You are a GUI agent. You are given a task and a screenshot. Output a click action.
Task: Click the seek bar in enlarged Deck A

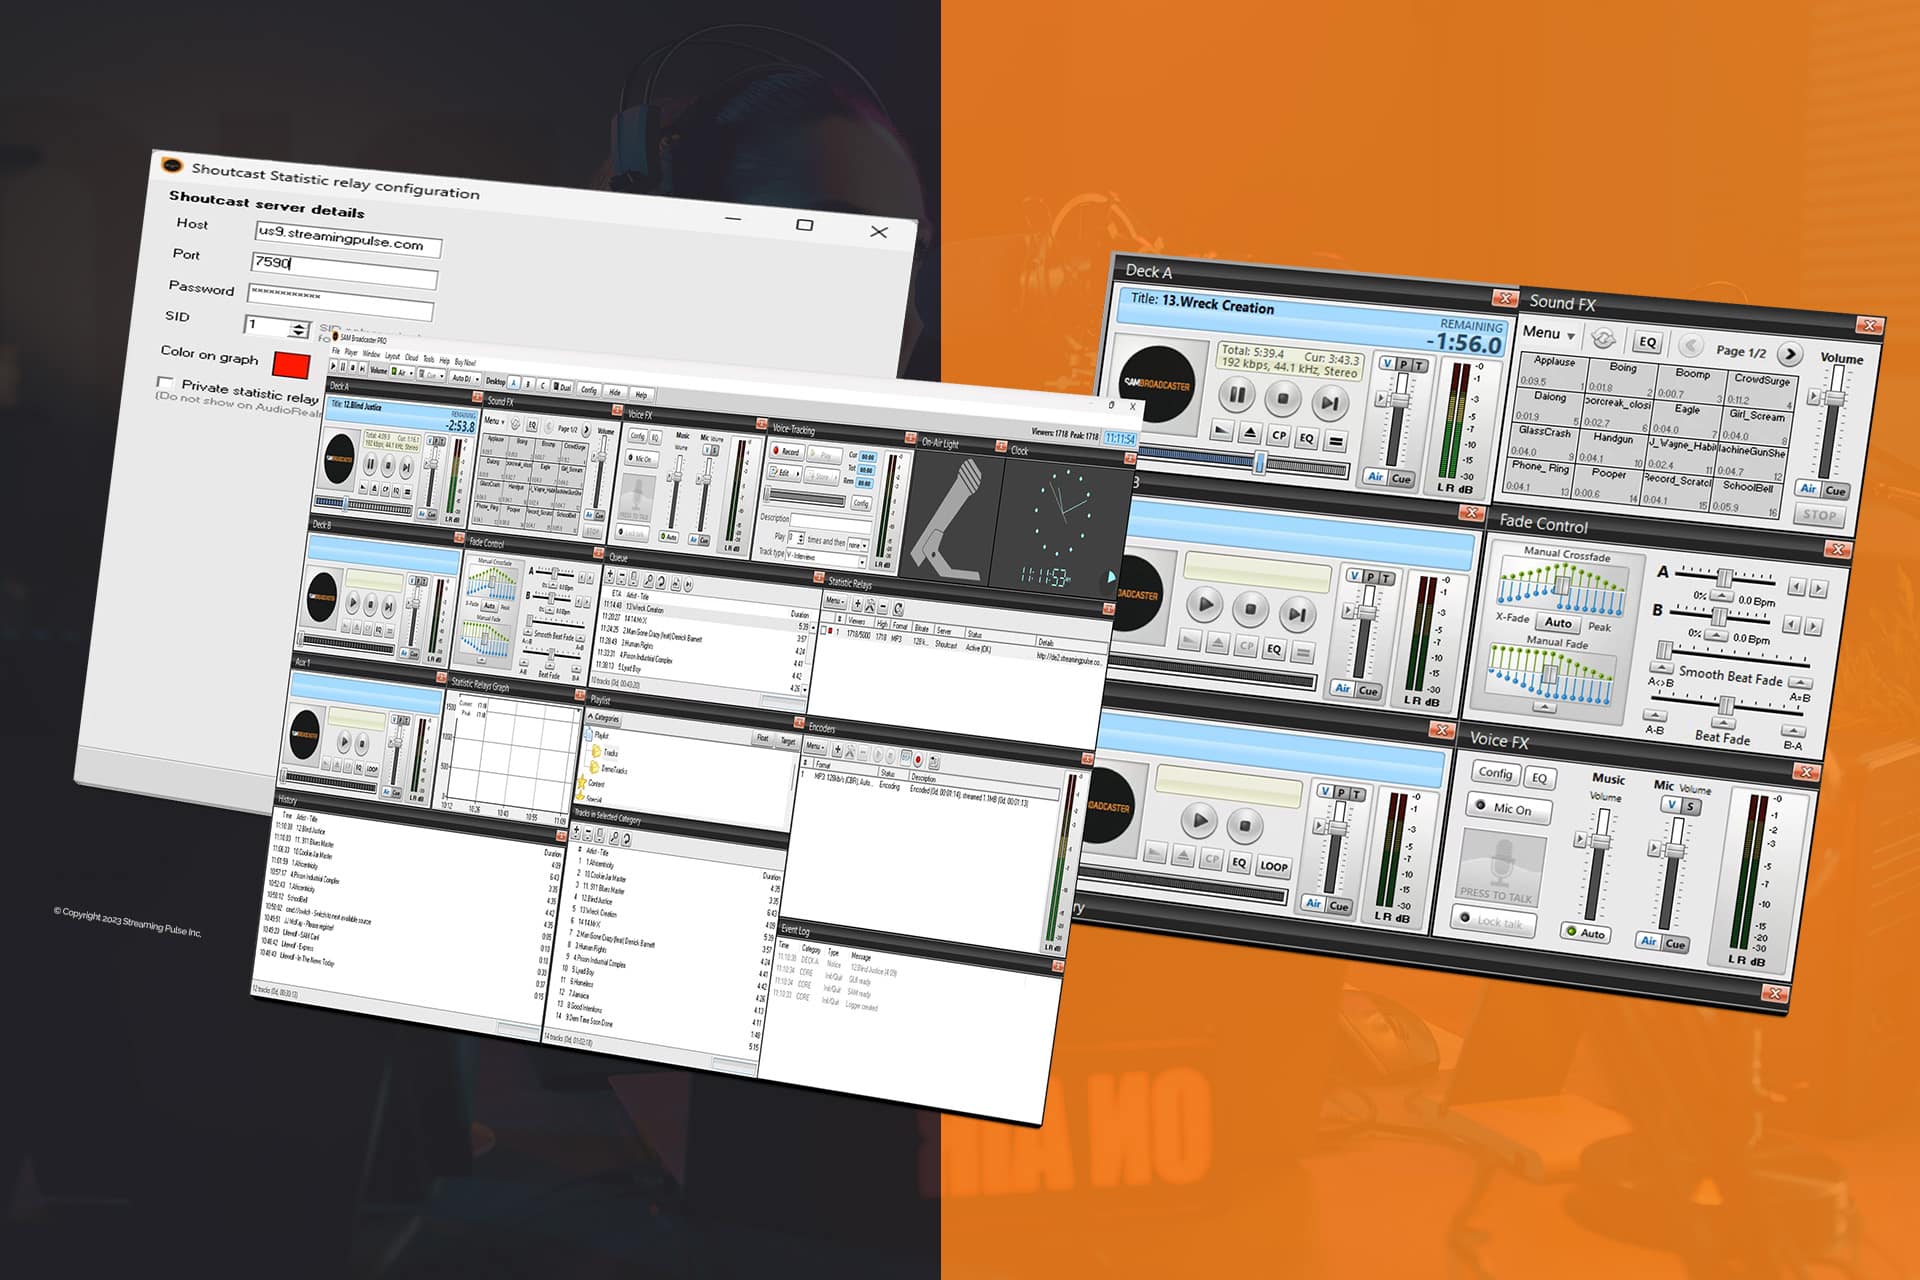click(1245, 461)
